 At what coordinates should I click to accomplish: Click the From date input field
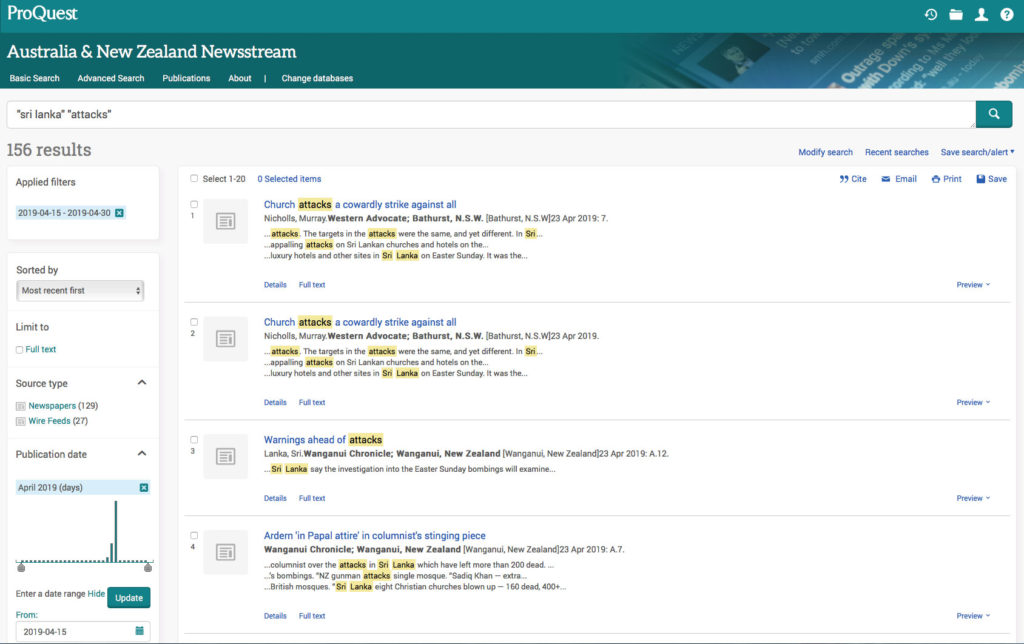(83, 632)
